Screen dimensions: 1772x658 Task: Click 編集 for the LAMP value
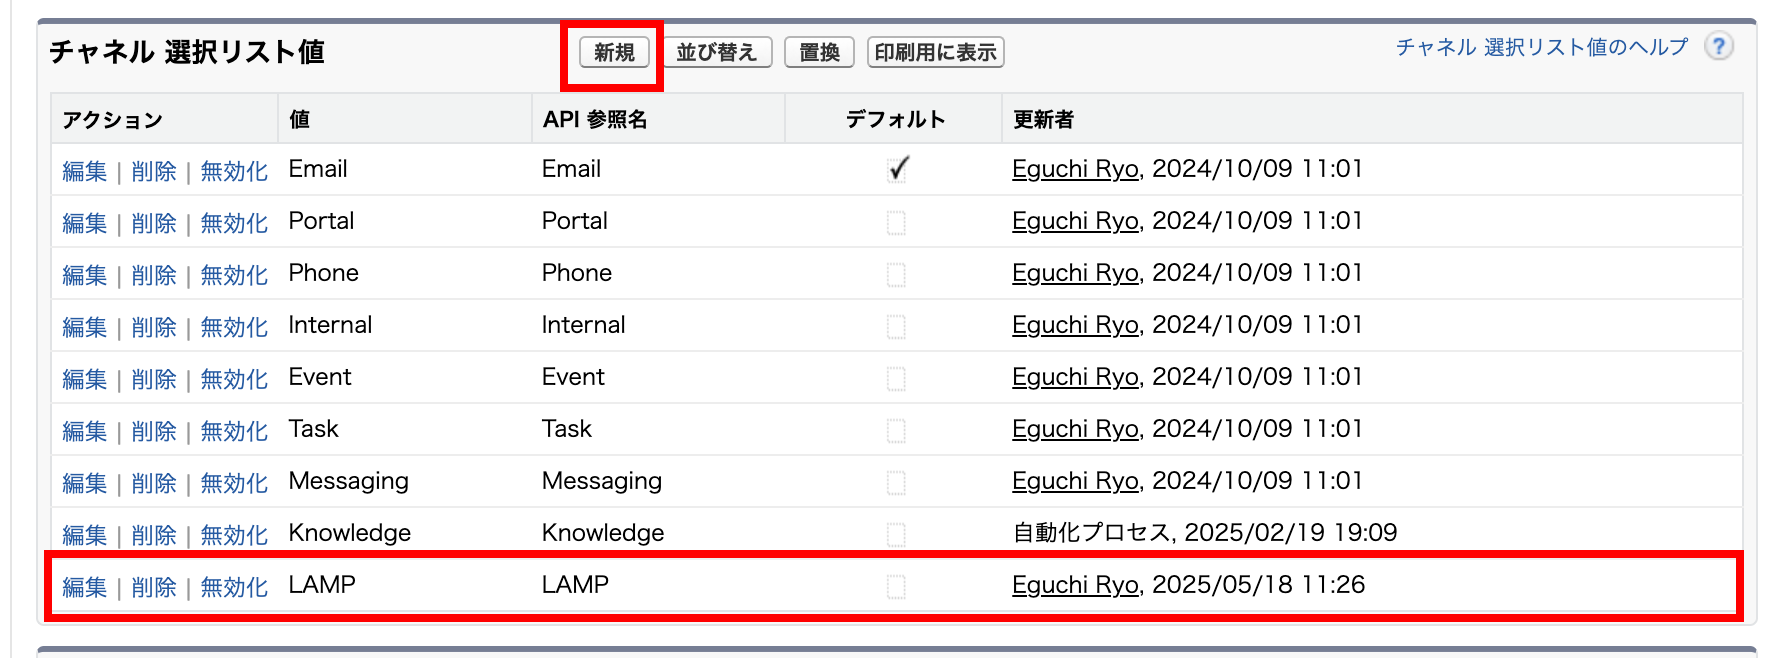[84, 587]
